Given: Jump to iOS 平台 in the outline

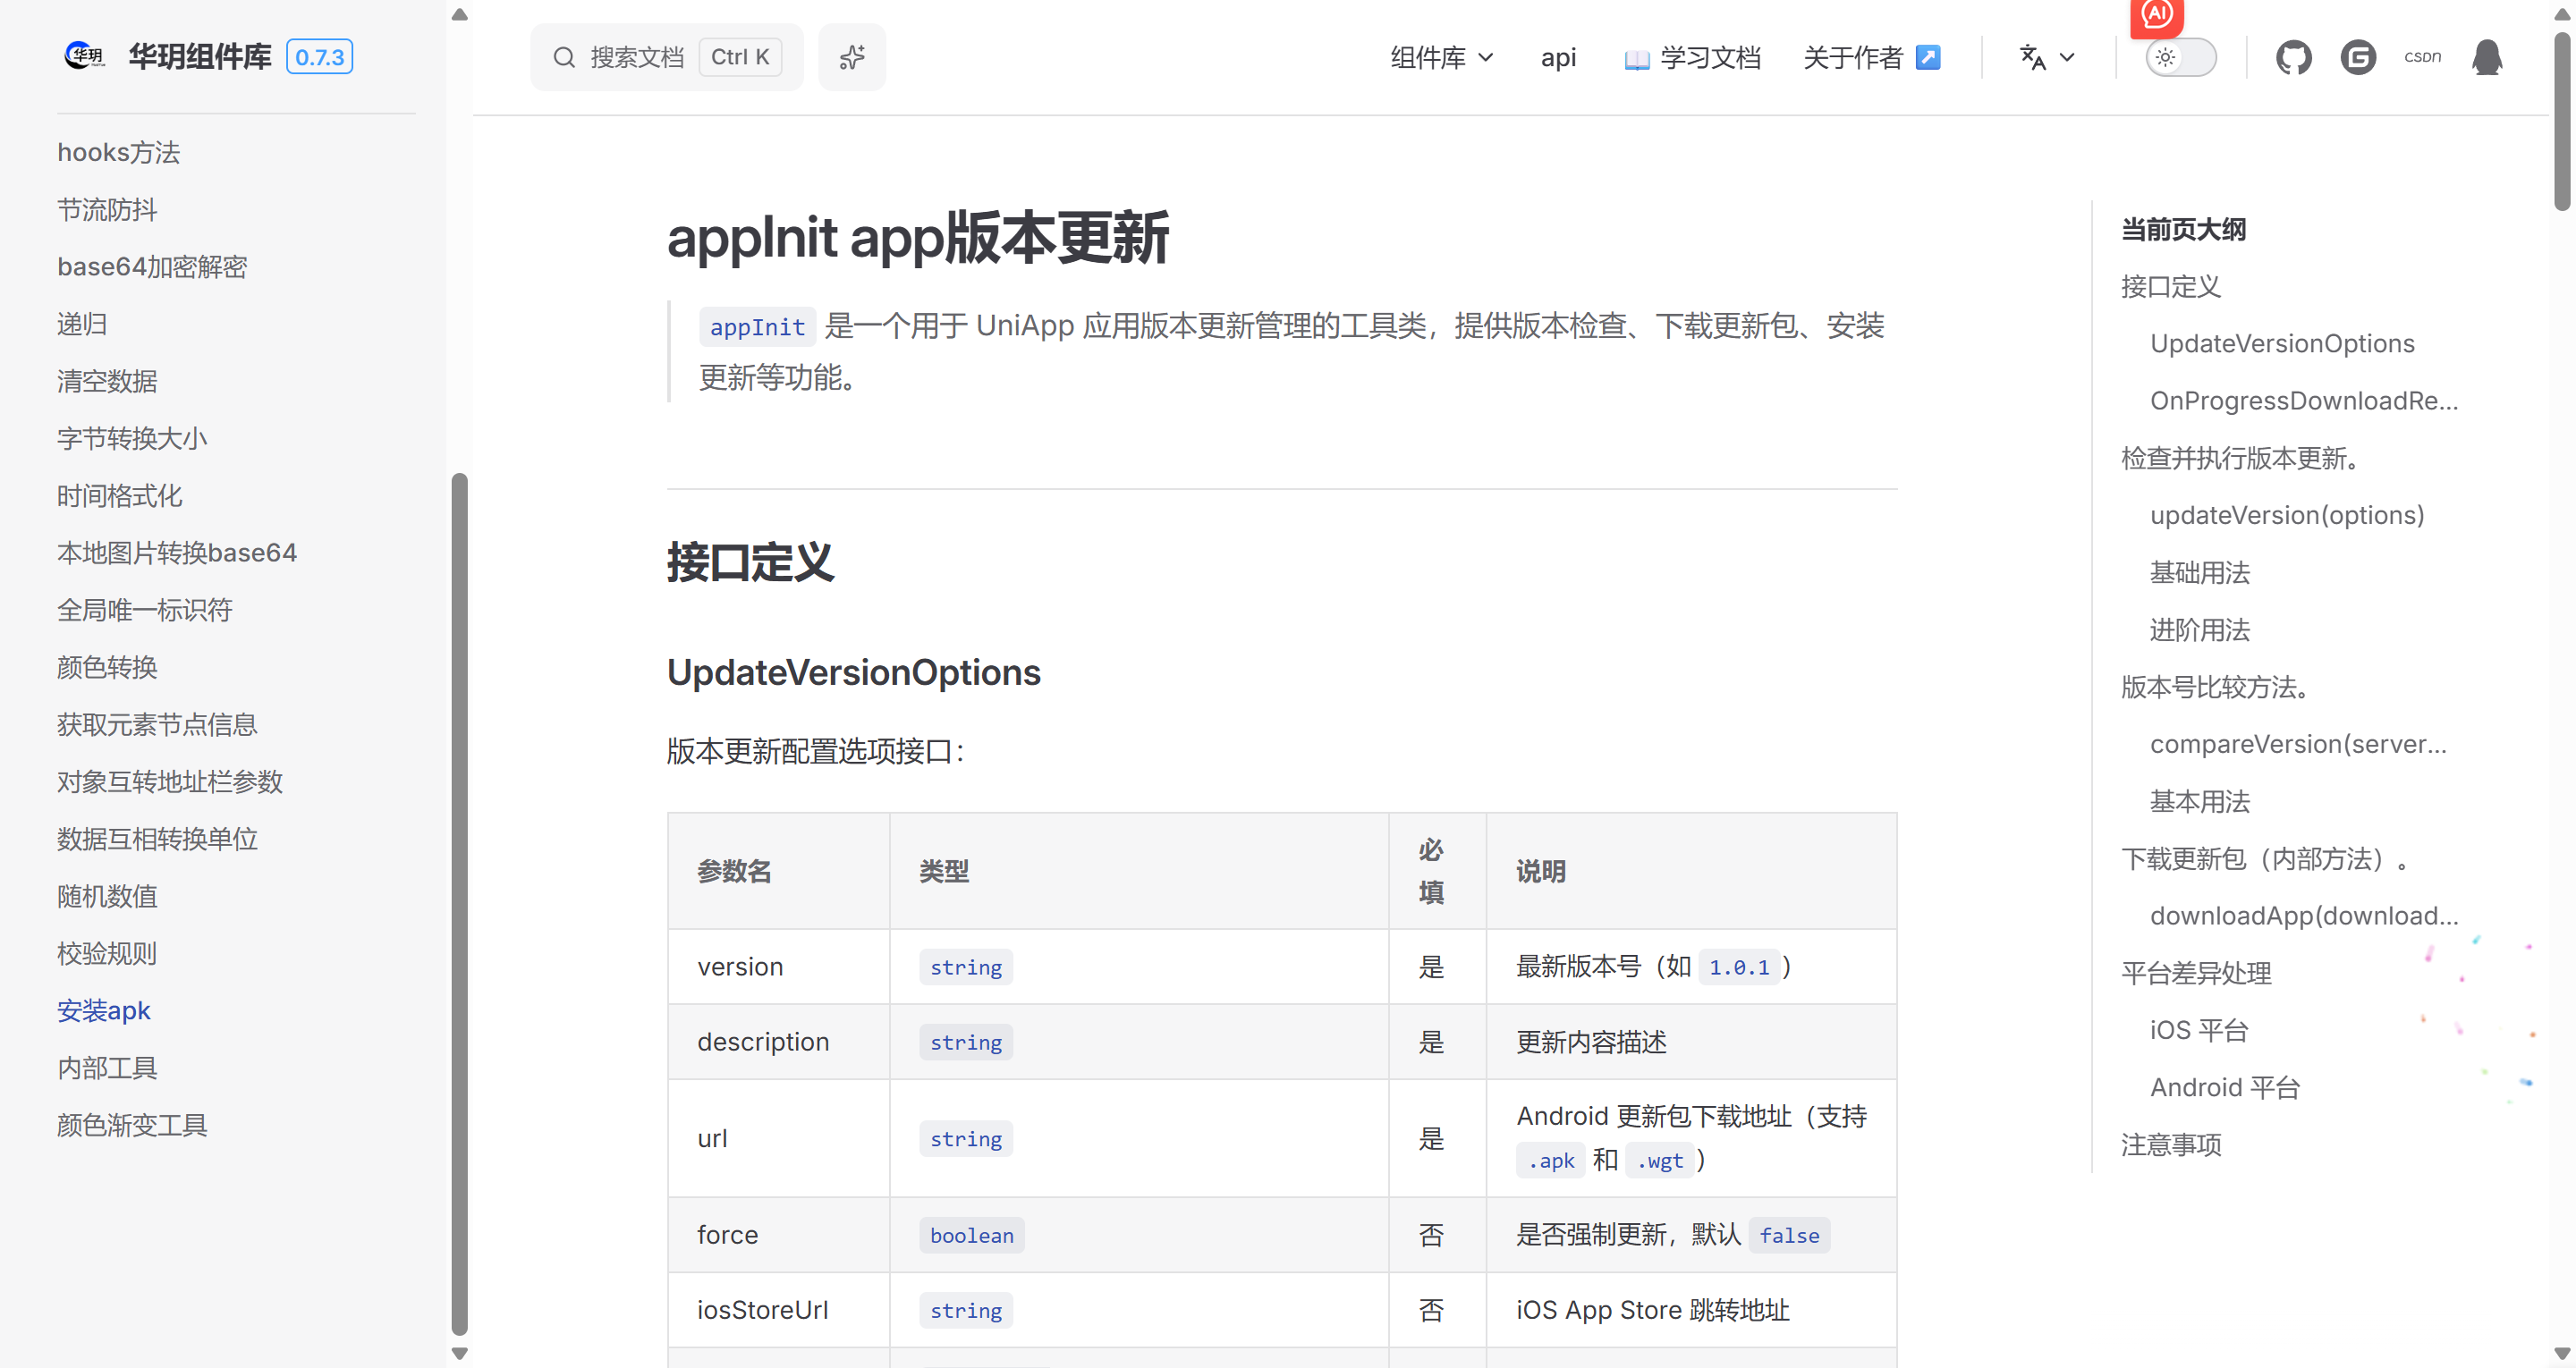Looking at the screenshot, I should (x=2199, y=1030).
